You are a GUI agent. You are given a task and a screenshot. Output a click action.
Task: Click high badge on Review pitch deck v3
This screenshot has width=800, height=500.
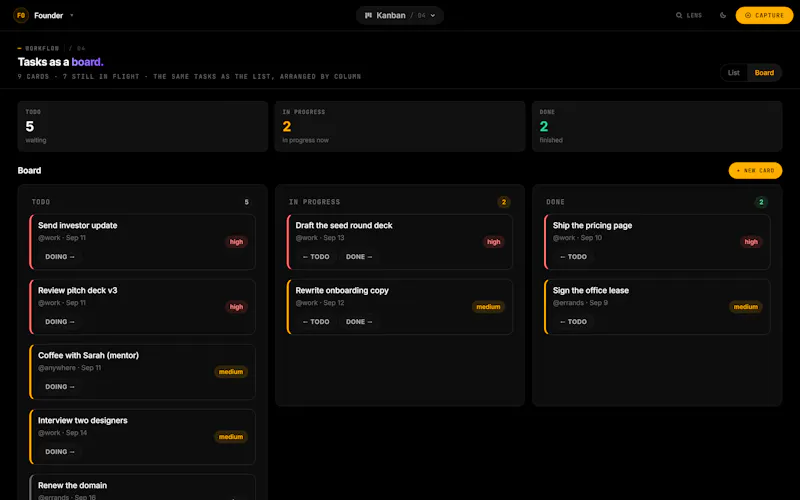(236, 307)
